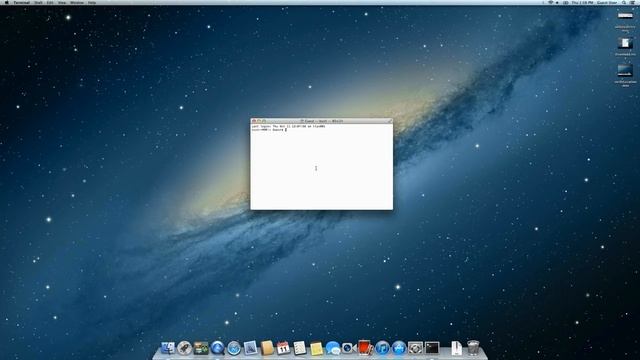The height and width of the screenshot is (360, 640).
Task: Open Spotlight search magnifier icon
Action: 624,2
